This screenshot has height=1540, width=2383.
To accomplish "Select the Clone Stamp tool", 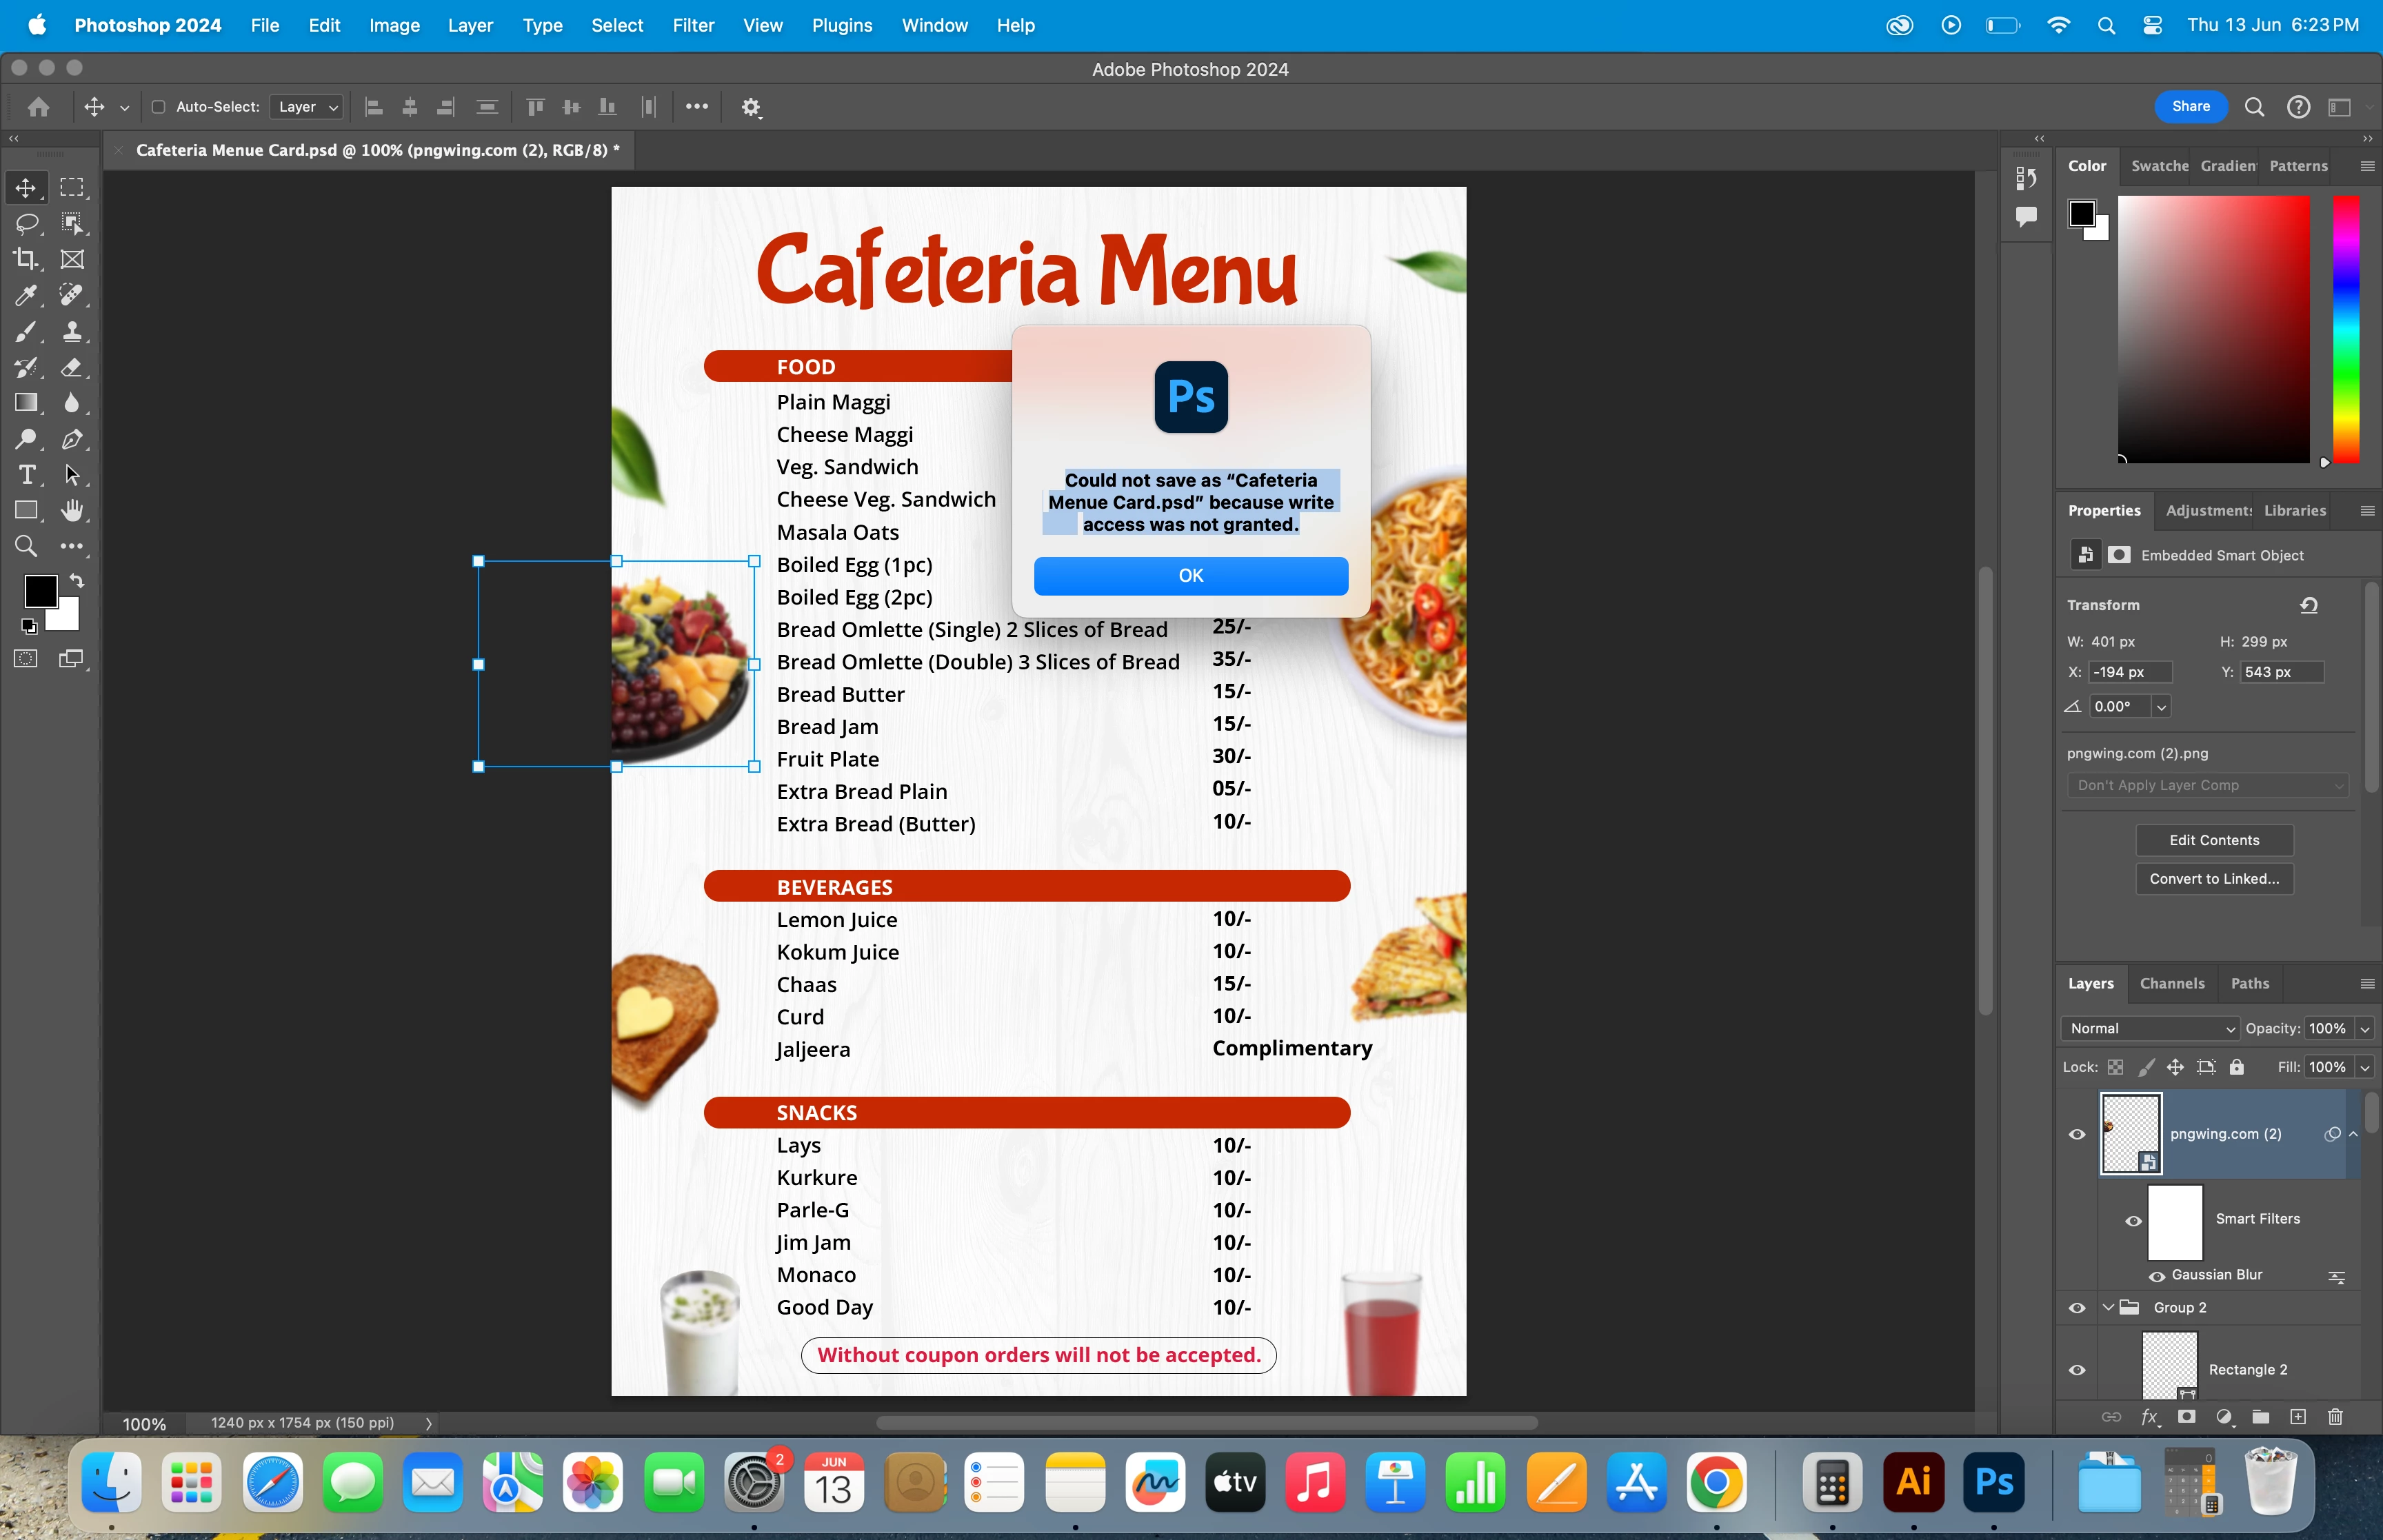I will click(71, 331).
